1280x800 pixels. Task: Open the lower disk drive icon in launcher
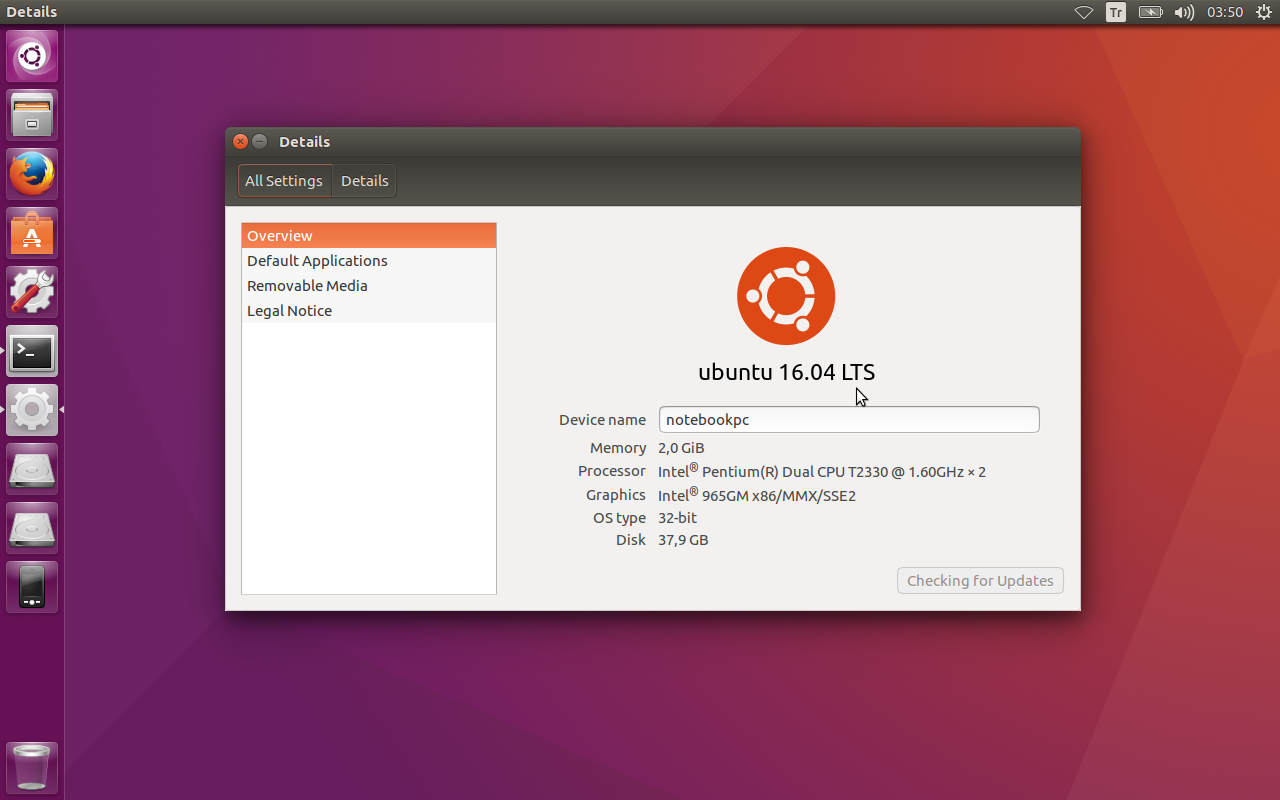click(x=32, y=528)
